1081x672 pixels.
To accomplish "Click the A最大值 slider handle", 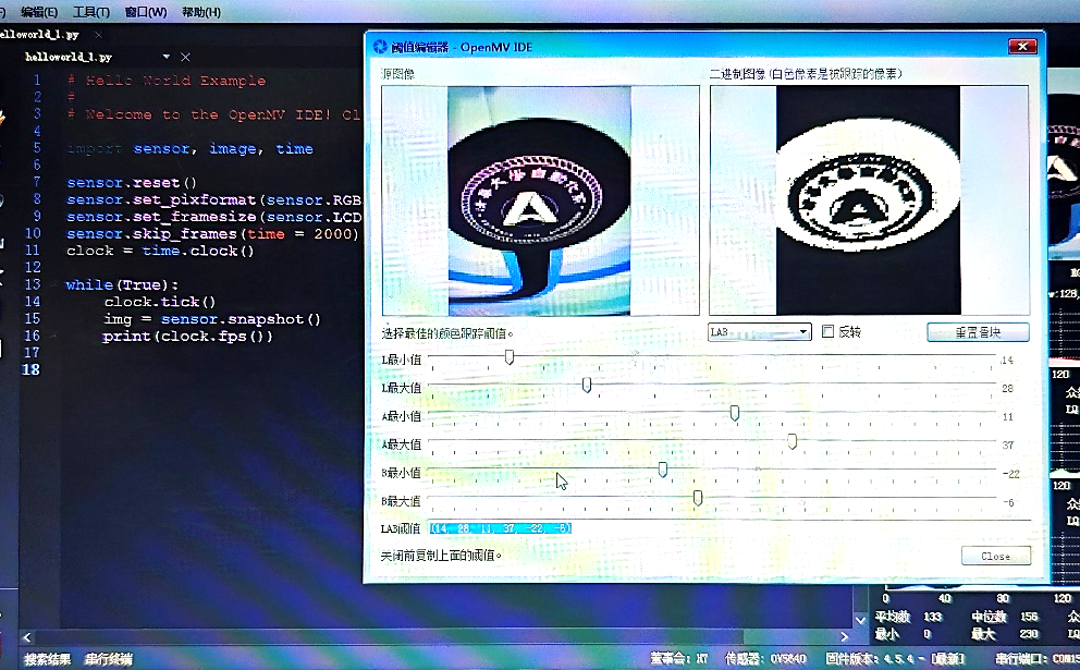I will coord(792,442).
